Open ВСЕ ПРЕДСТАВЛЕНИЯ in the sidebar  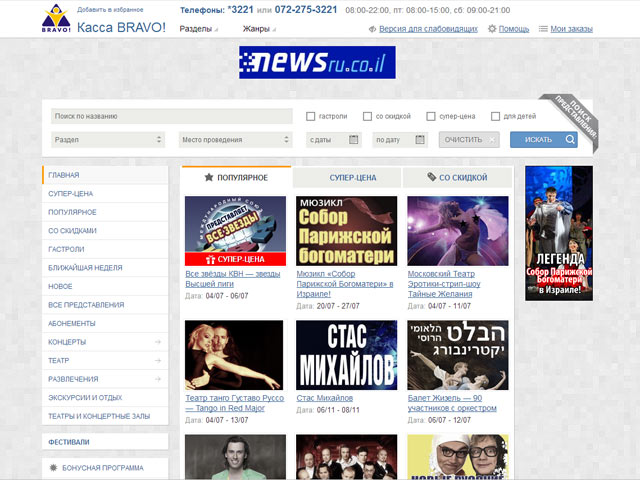(x=105, y=305)
